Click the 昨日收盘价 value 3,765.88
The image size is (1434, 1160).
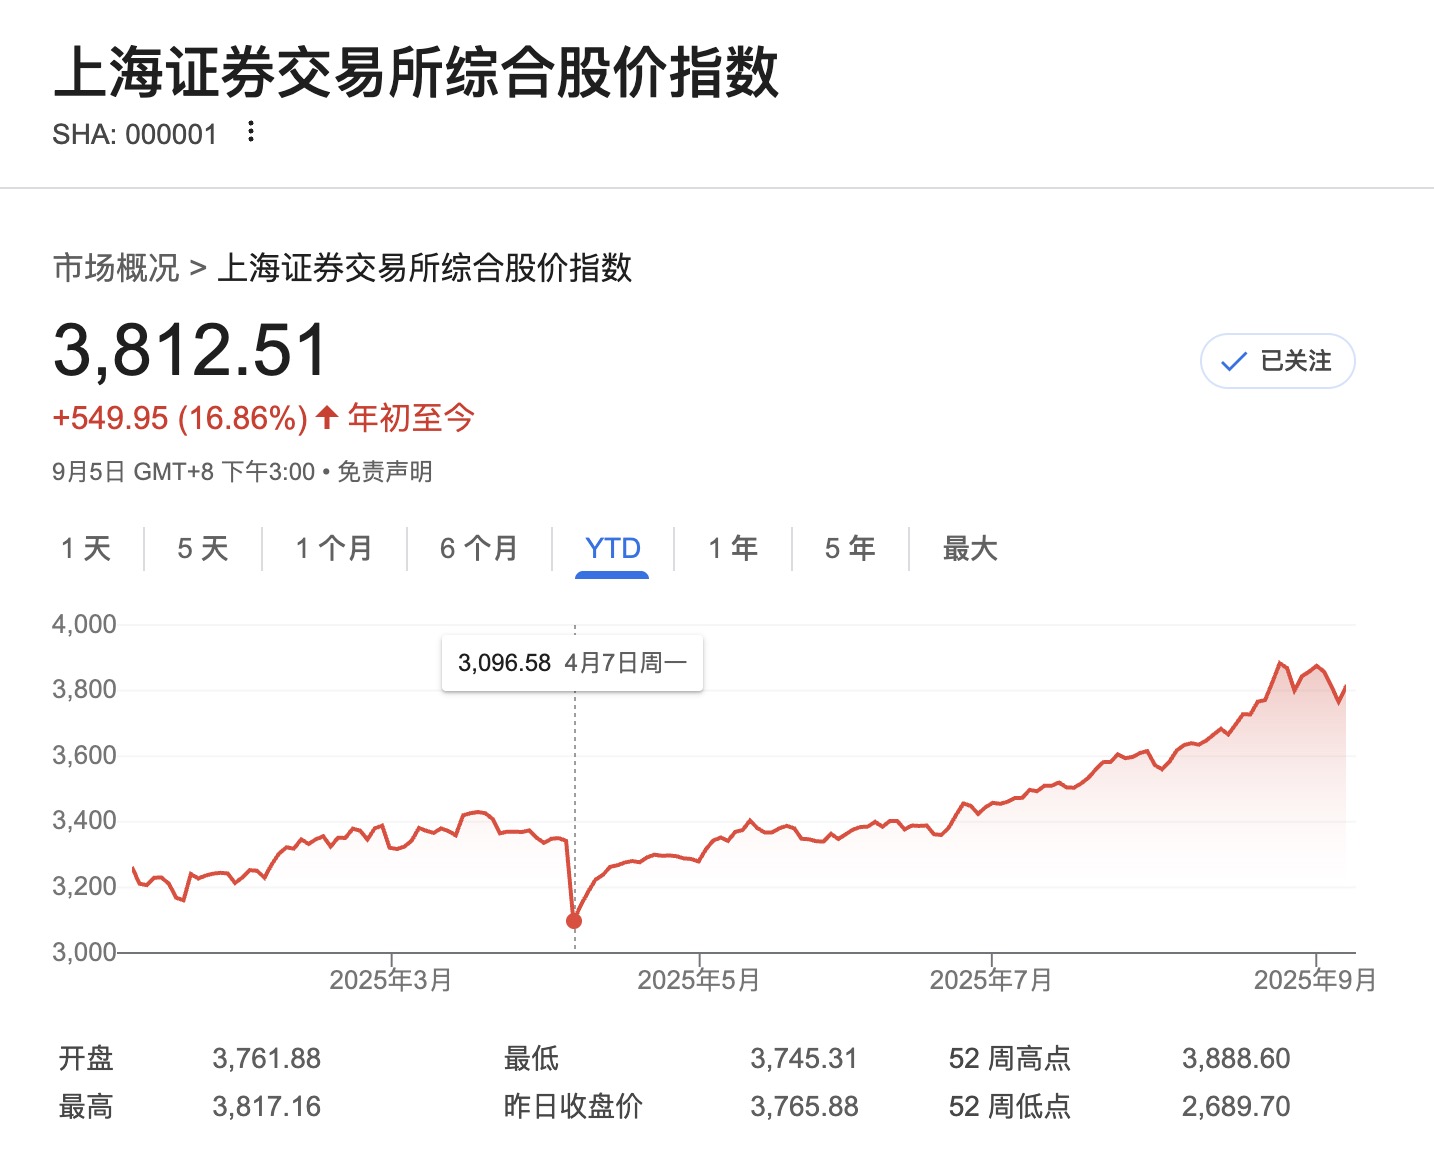coord(804,1106)
